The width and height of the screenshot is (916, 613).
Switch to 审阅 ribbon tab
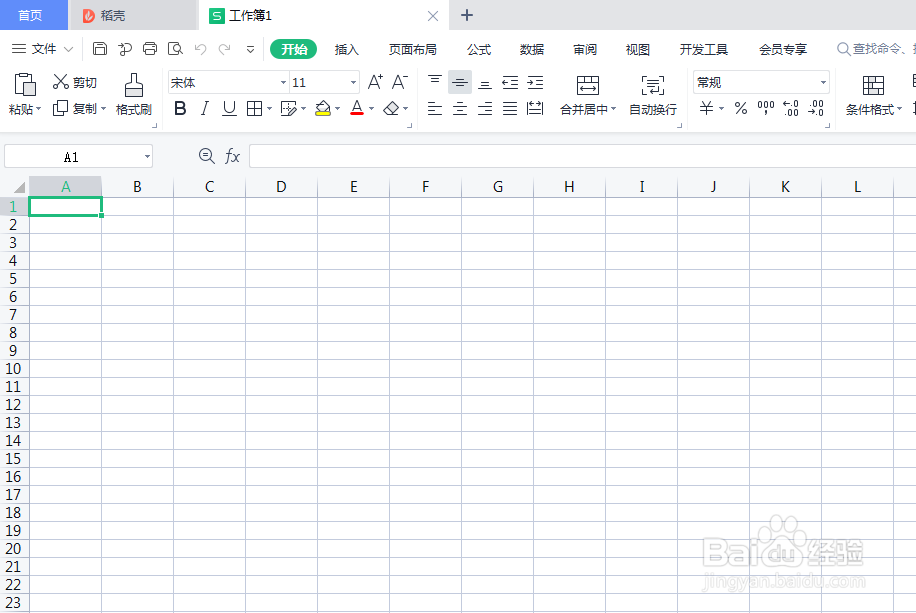click(x=585, y=50)
